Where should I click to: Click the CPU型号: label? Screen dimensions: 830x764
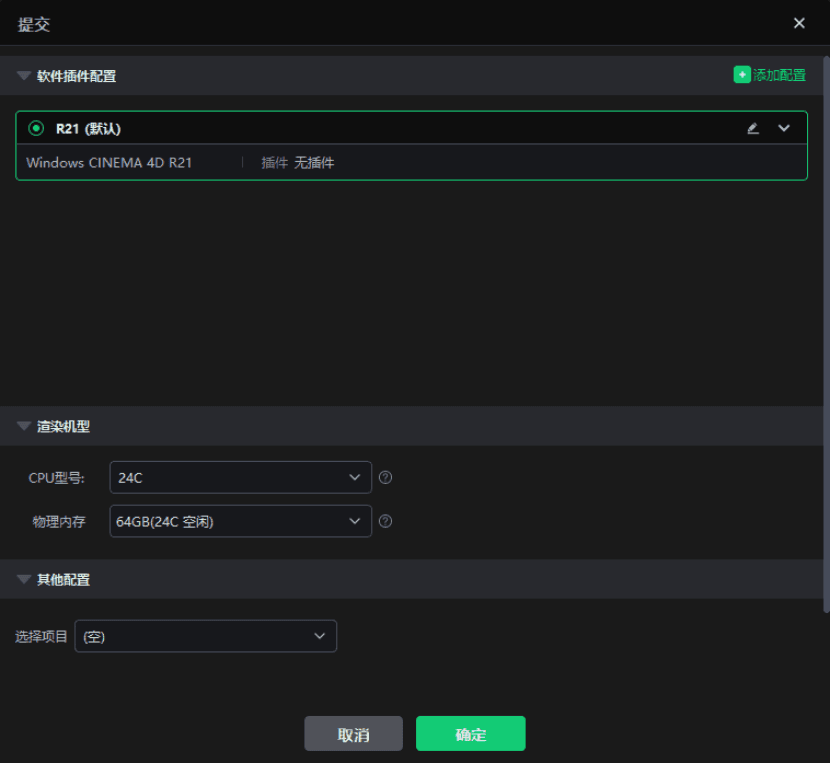[x=57, y=478]
